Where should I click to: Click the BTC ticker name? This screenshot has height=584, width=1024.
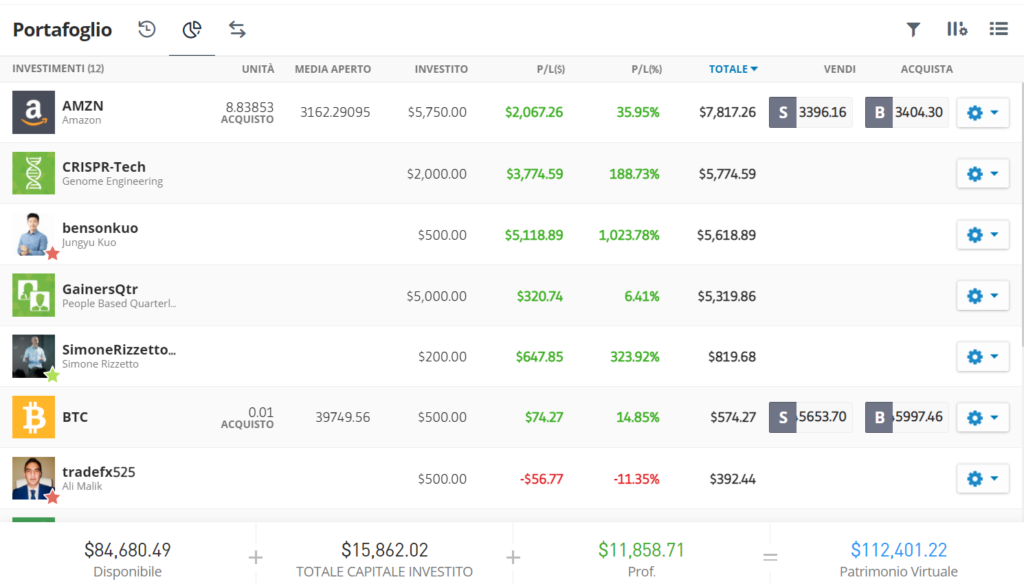point(75,417)
